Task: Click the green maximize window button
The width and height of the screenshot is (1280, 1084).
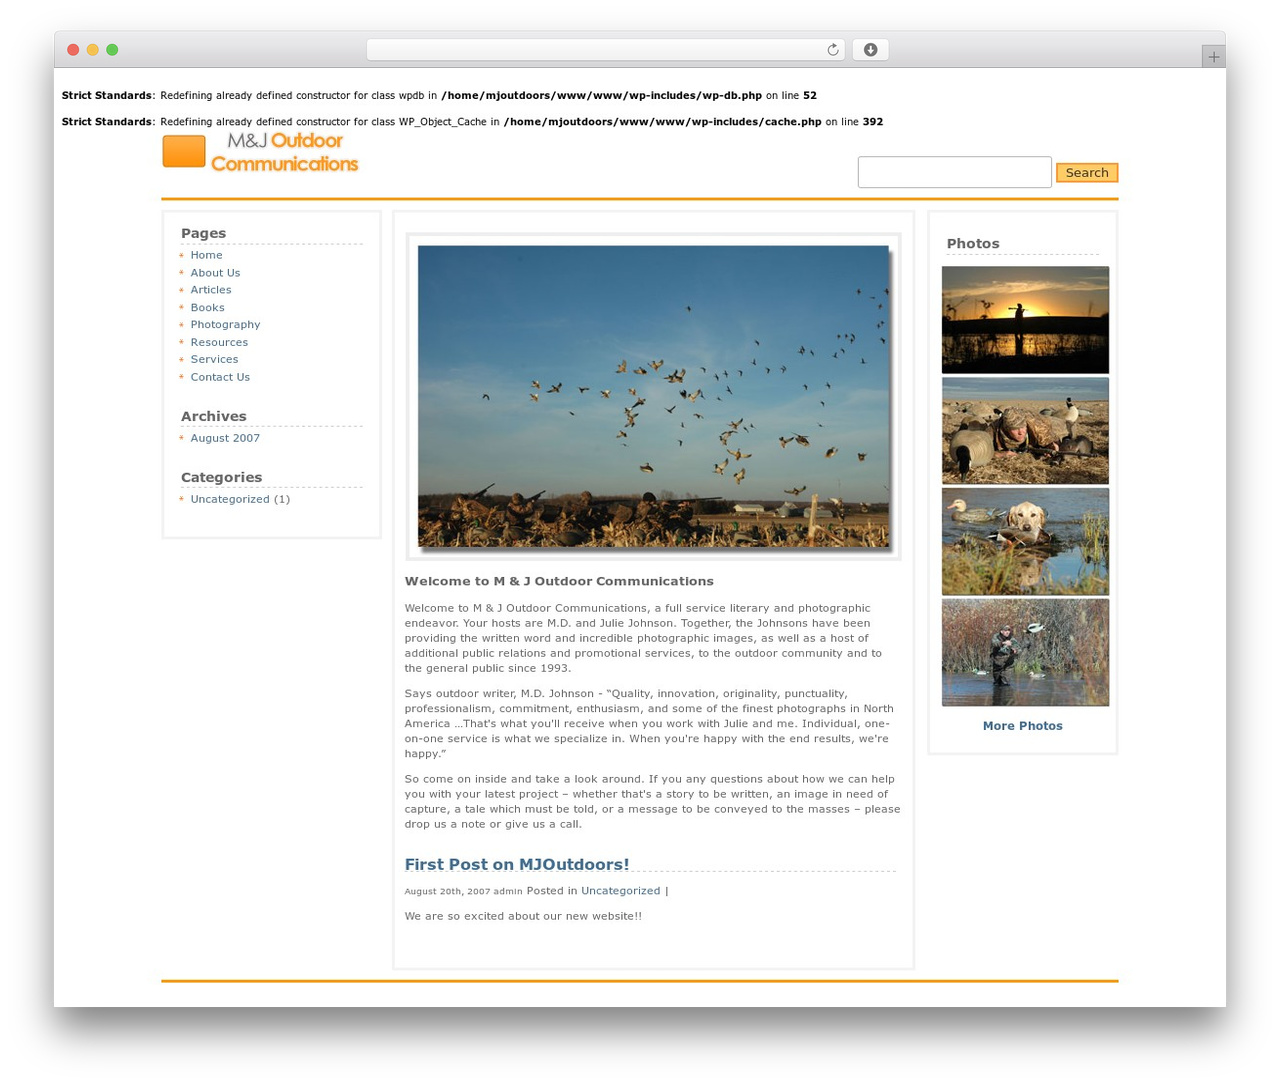Action: tap(112, 50)
